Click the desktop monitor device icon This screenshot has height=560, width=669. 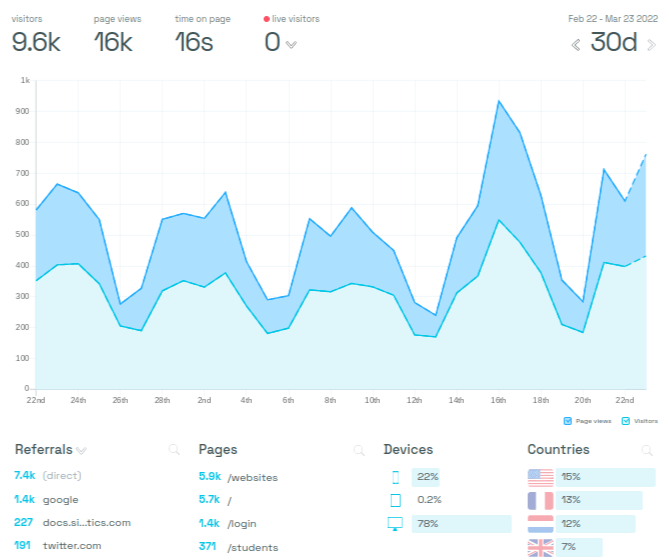(395, 524)
